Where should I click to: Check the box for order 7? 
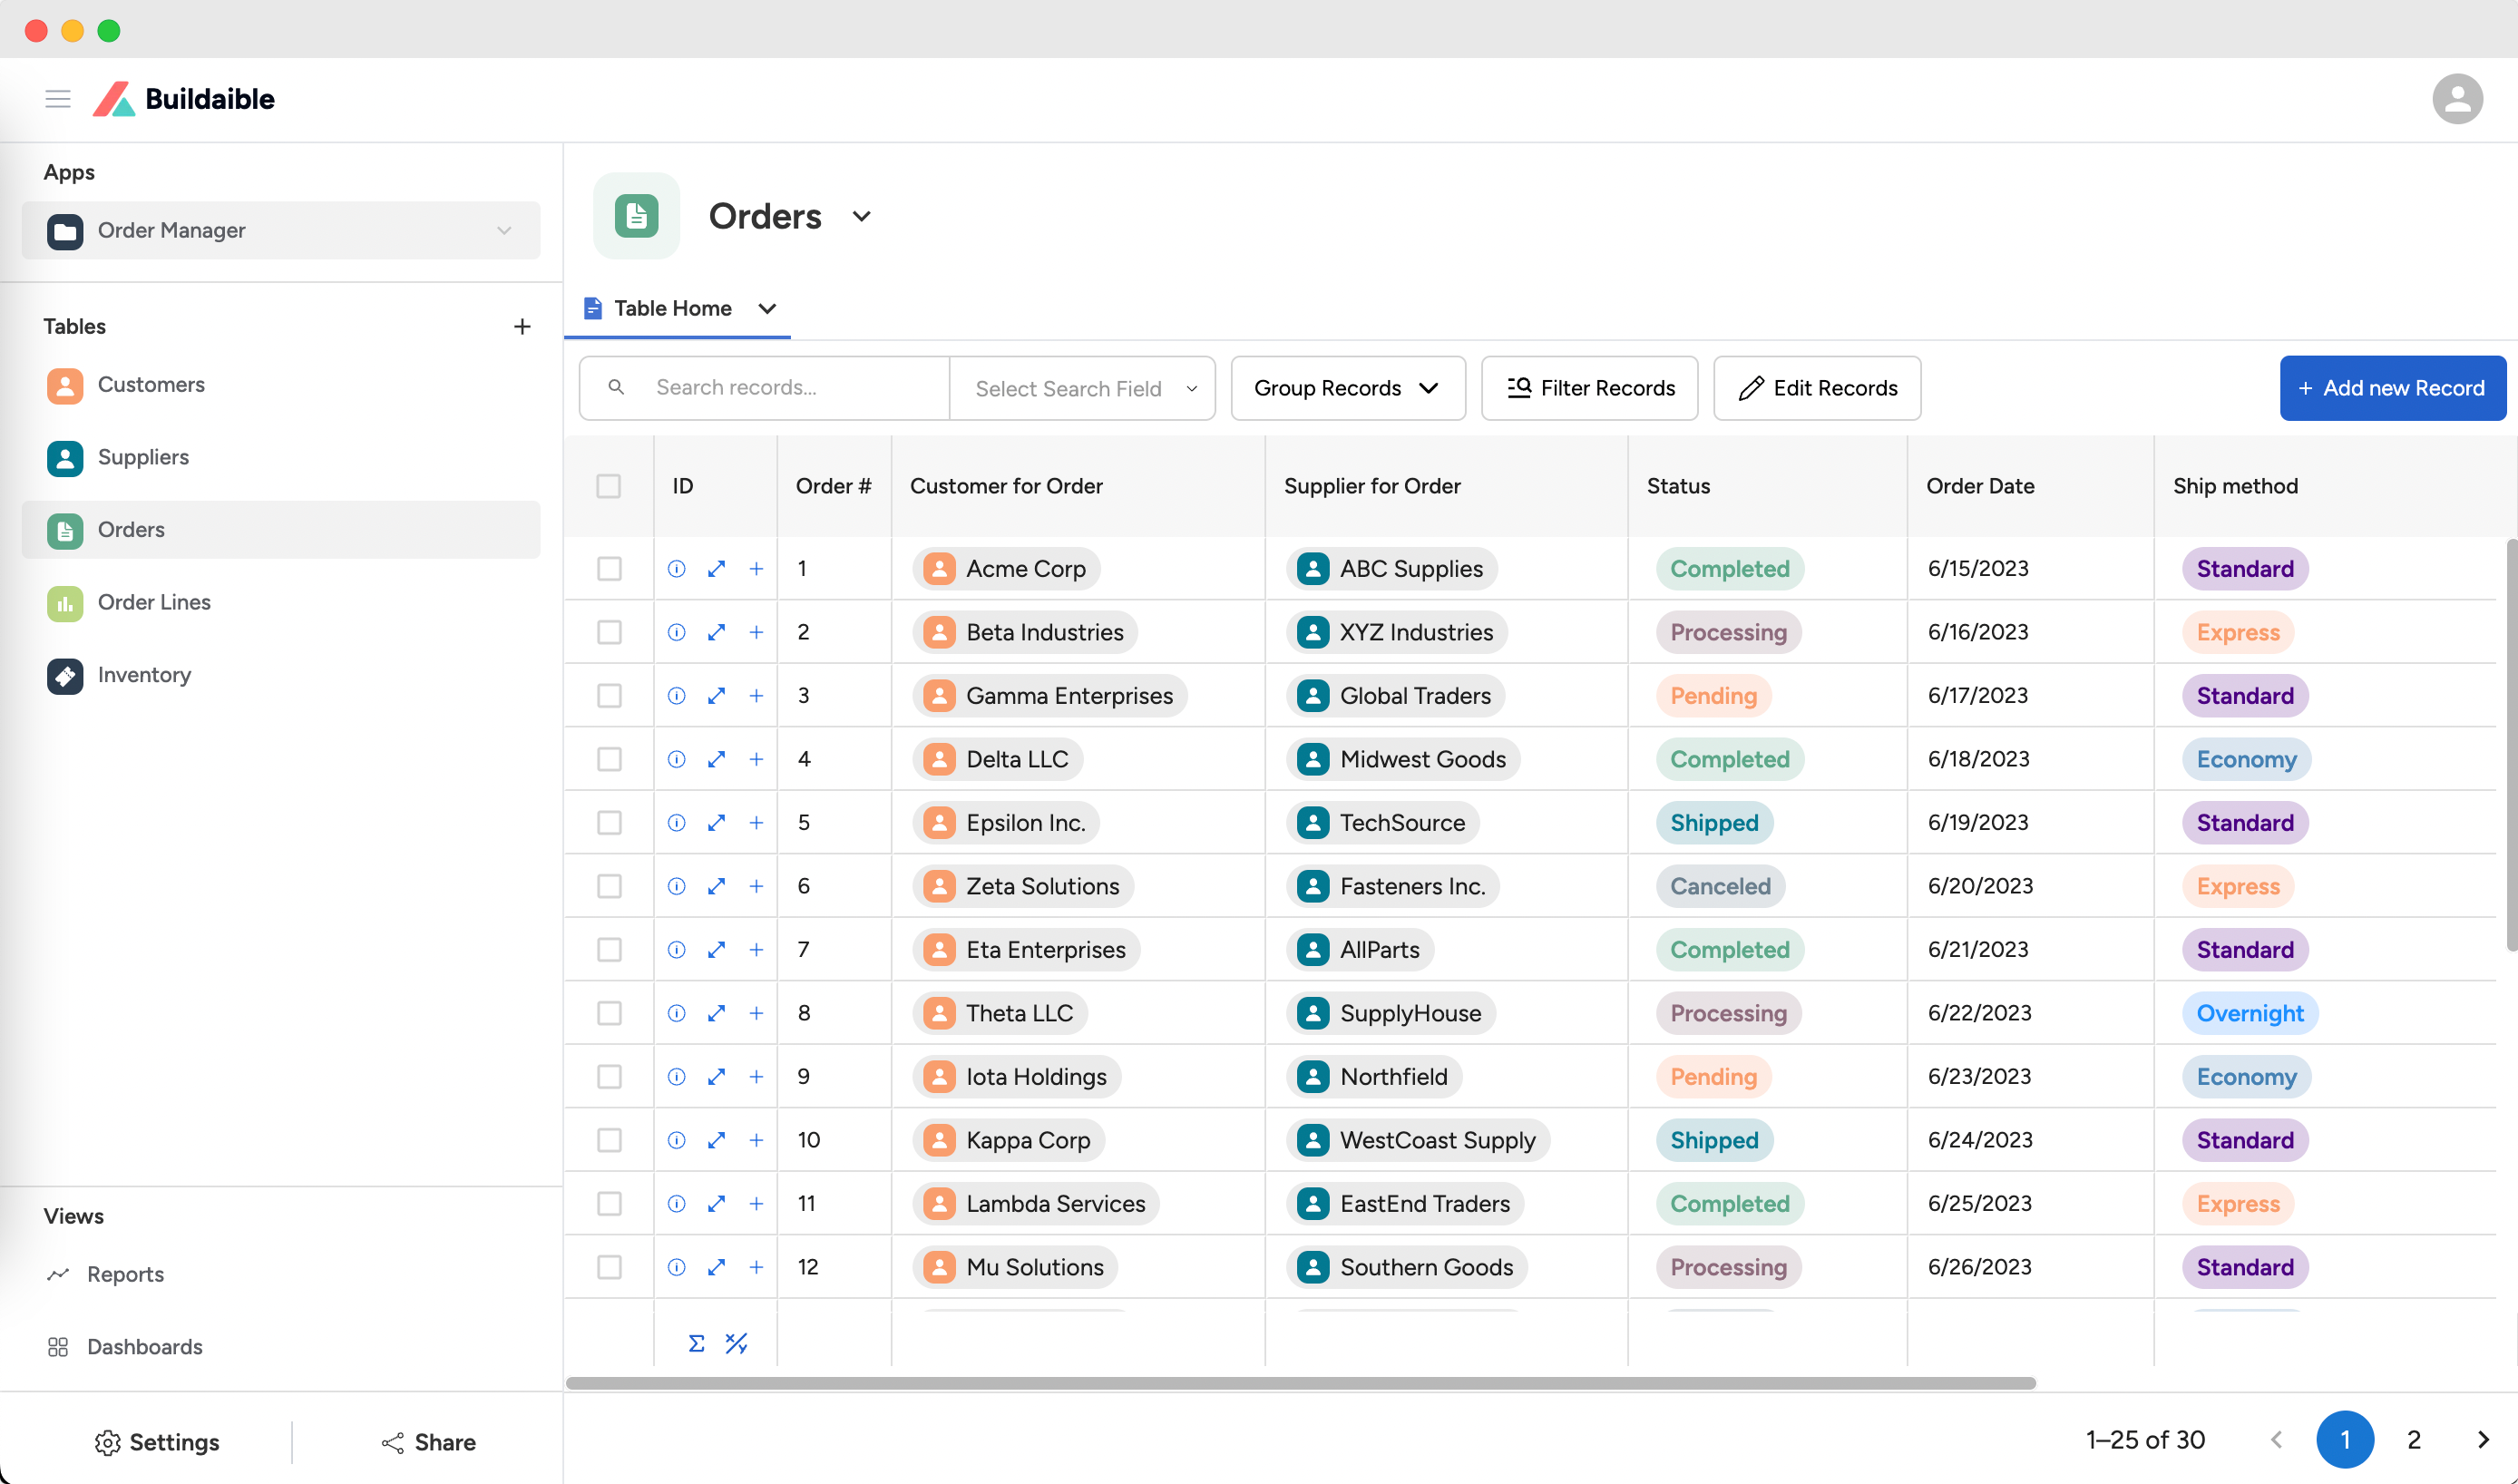[x=609, y=950]
